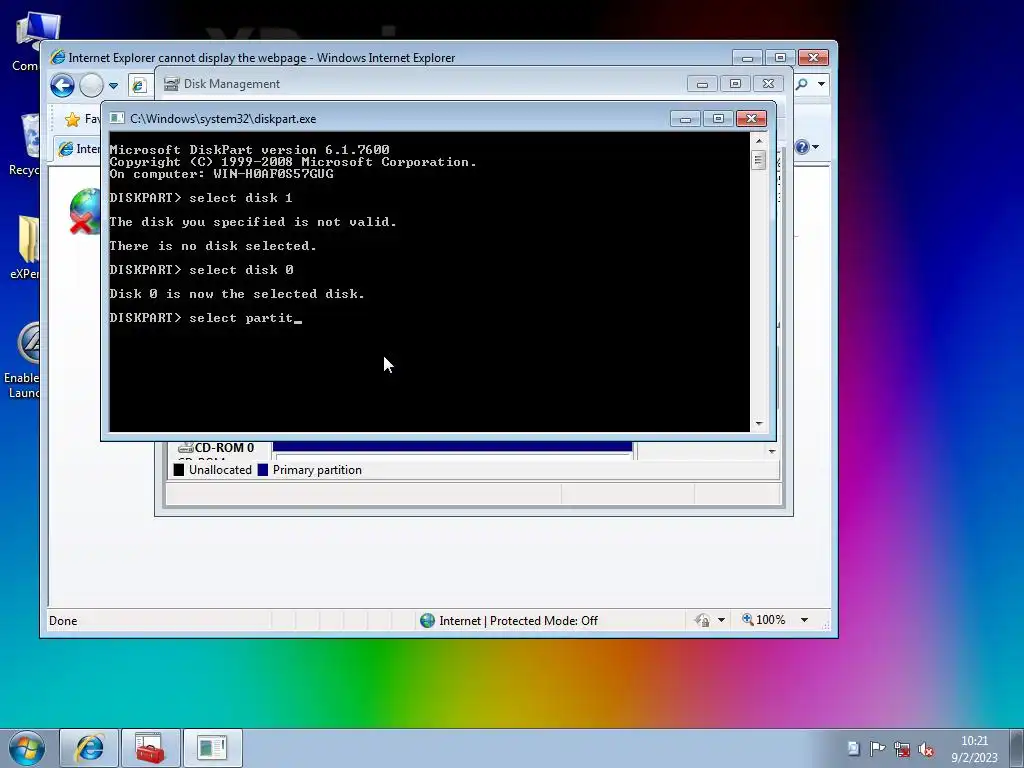The image size is (1024, 768).
Task: Click the blue CD-ROM 0 partition bar
Action: 453,447
